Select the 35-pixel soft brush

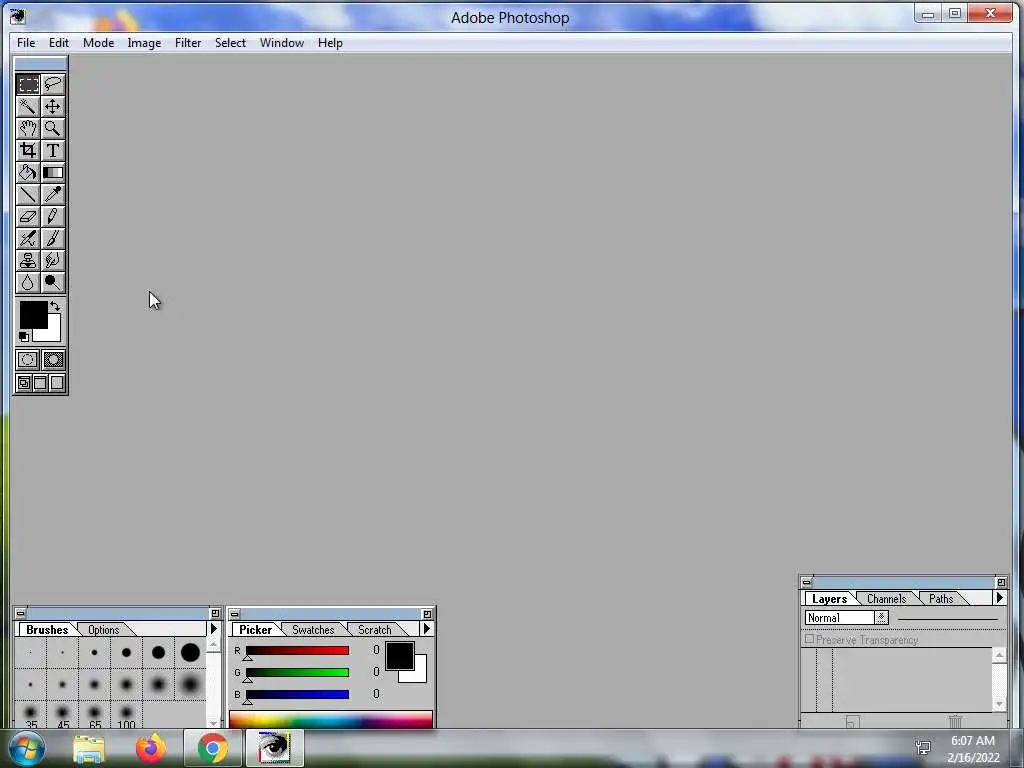tap(31, 716)
